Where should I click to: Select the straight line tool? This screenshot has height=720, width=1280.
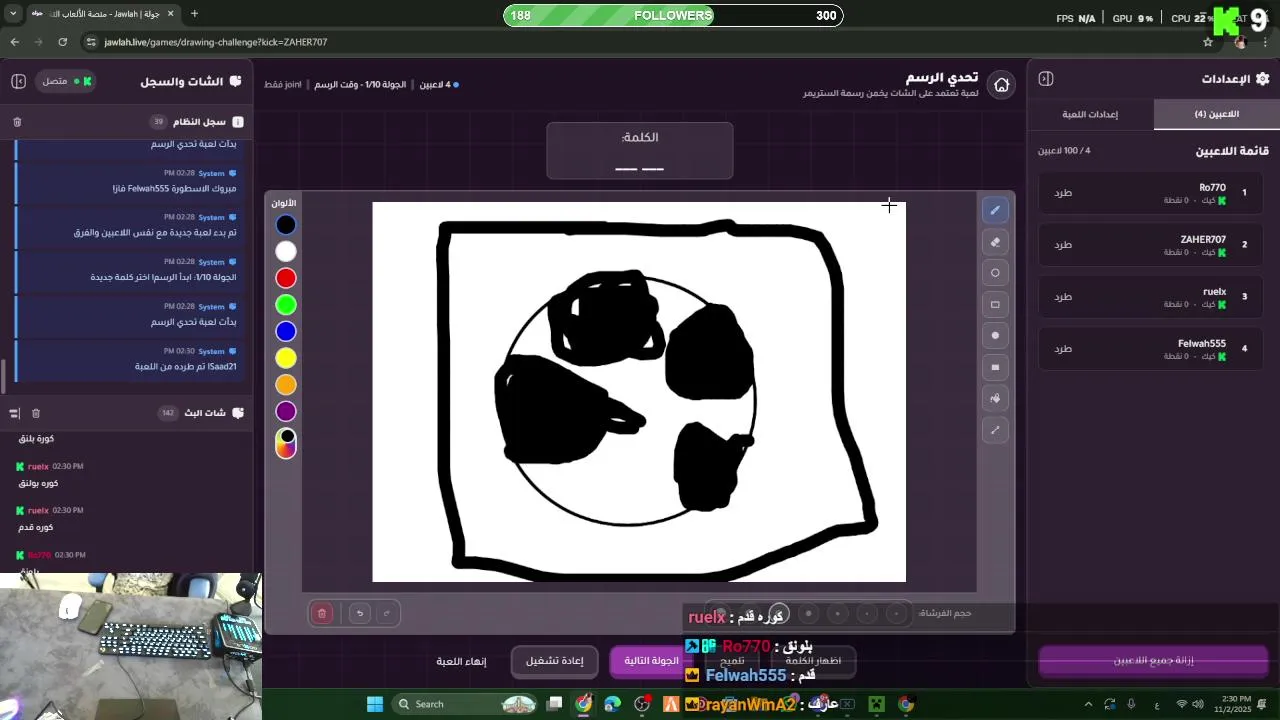(x=995, y=430)
